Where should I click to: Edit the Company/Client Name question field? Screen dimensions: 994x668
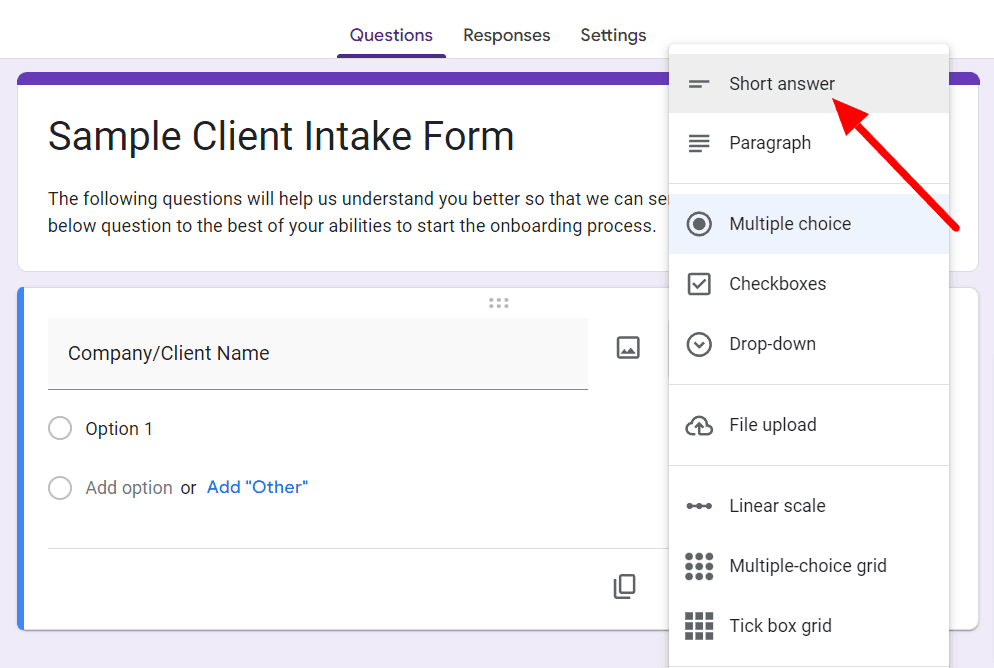click(x=318, y=354)
